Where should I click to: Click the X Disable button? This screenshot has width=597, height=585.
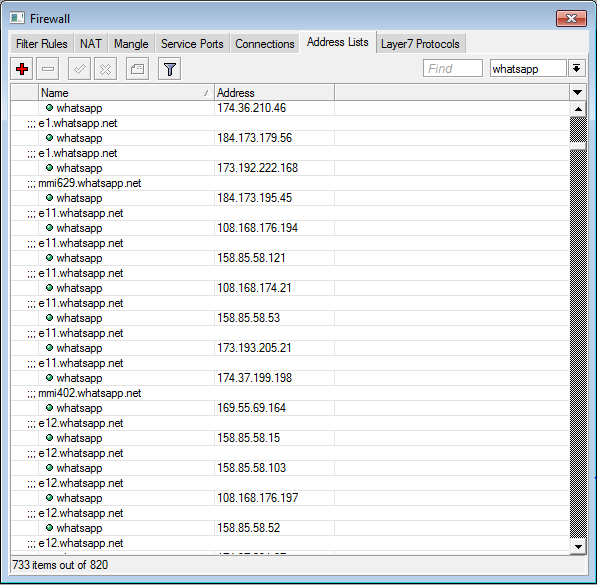tap(105, 69)
